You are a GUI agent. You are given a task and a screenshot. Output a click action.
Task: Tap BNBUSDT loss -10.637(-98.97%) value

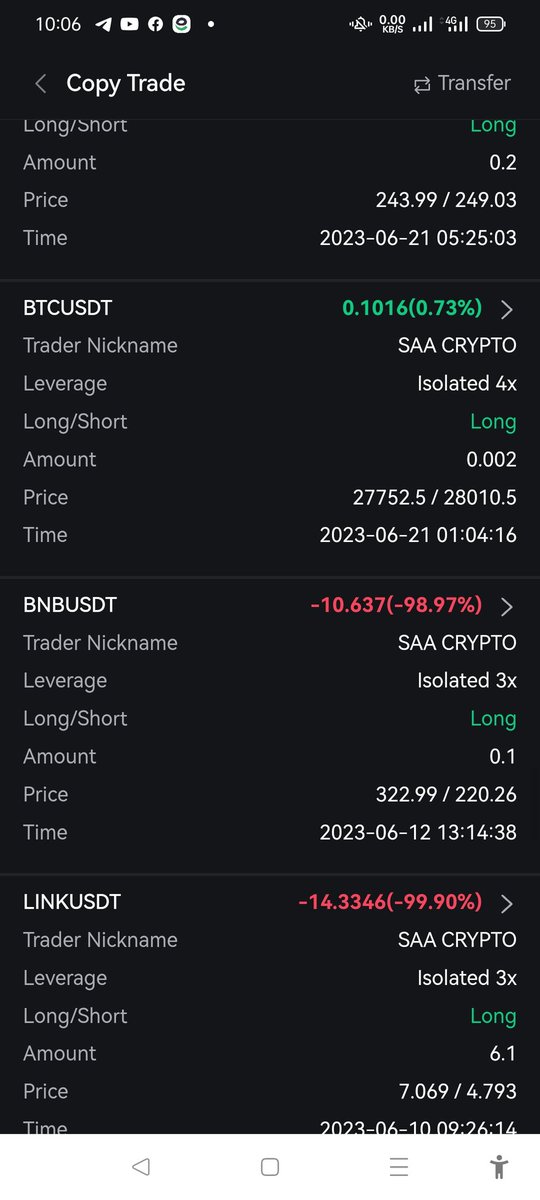coord(396,605)
